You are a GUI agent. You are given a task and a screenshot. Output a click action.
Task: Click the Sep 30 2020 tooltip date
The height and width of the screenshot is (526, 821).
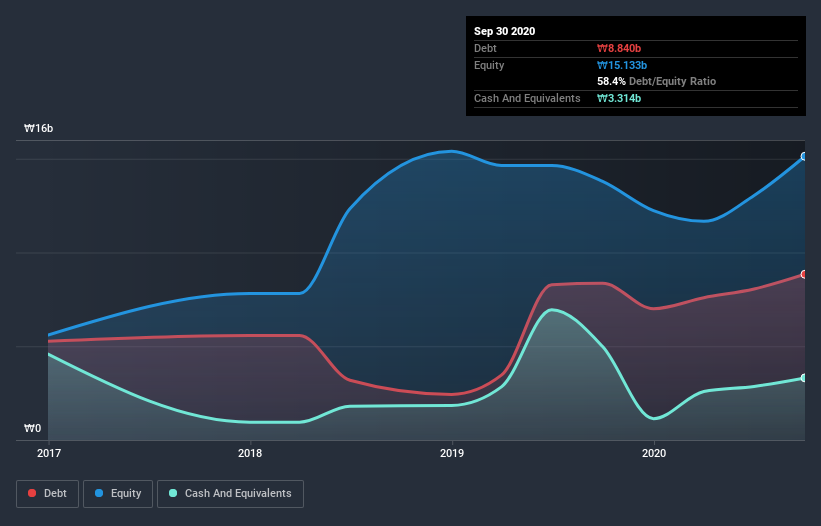coord(505,31)
